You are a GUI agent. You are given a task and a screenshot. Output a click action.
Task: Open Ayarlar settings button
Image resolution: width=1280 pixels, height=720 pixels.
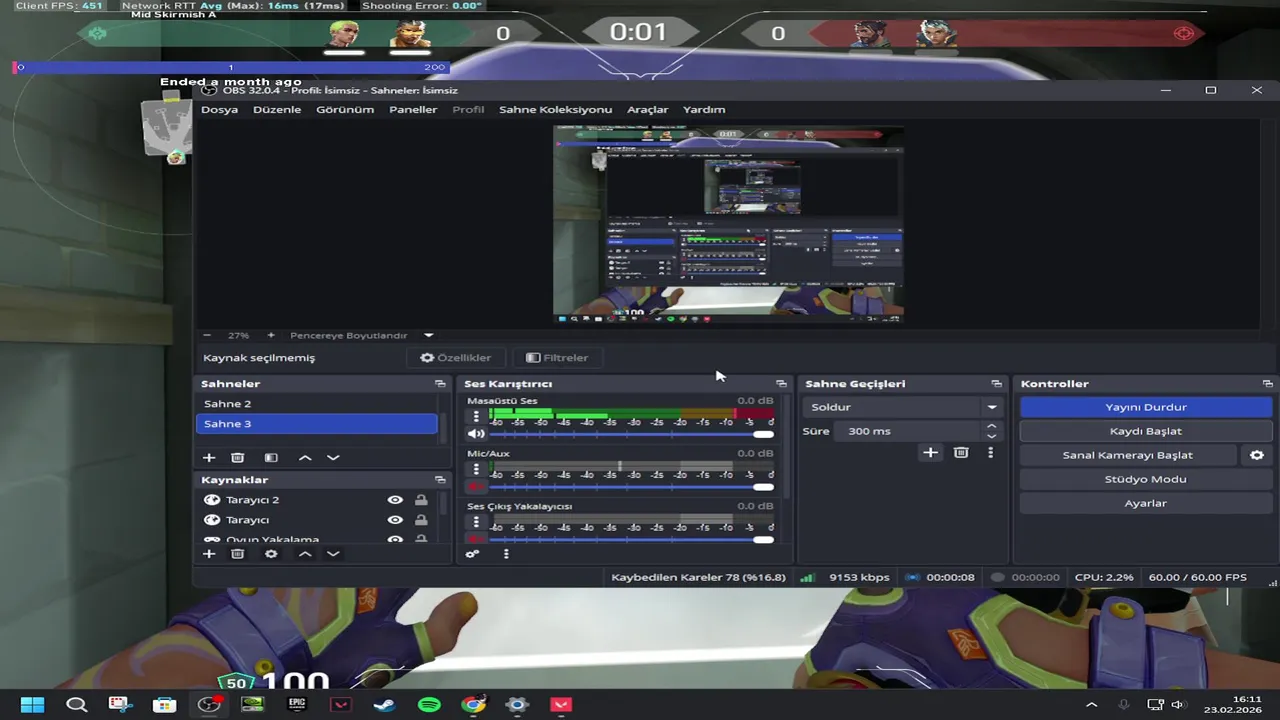tap(1146, 503)
